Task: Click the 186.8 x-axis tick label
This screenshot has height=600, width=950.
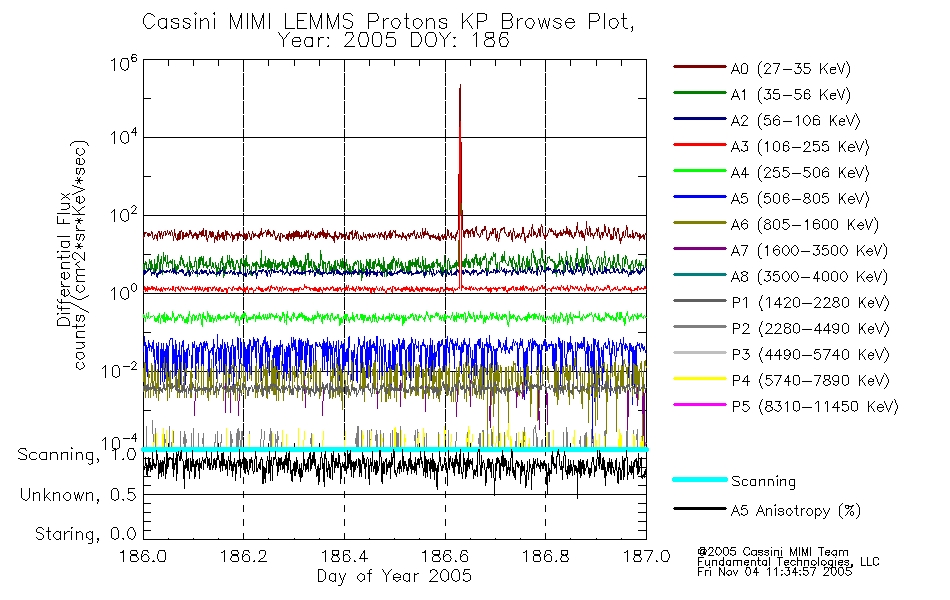Action: click(x=545, y=556)
